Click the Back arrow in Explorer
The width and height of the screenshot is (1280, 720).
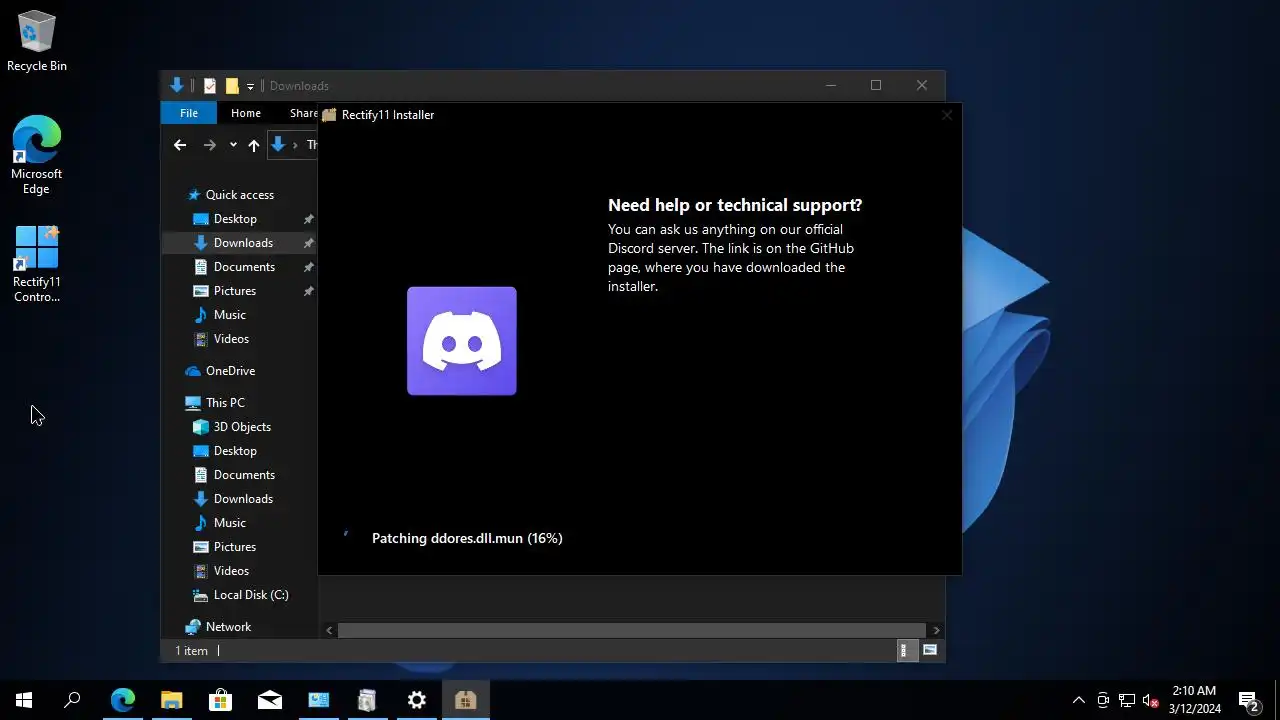tap(180, 145)
